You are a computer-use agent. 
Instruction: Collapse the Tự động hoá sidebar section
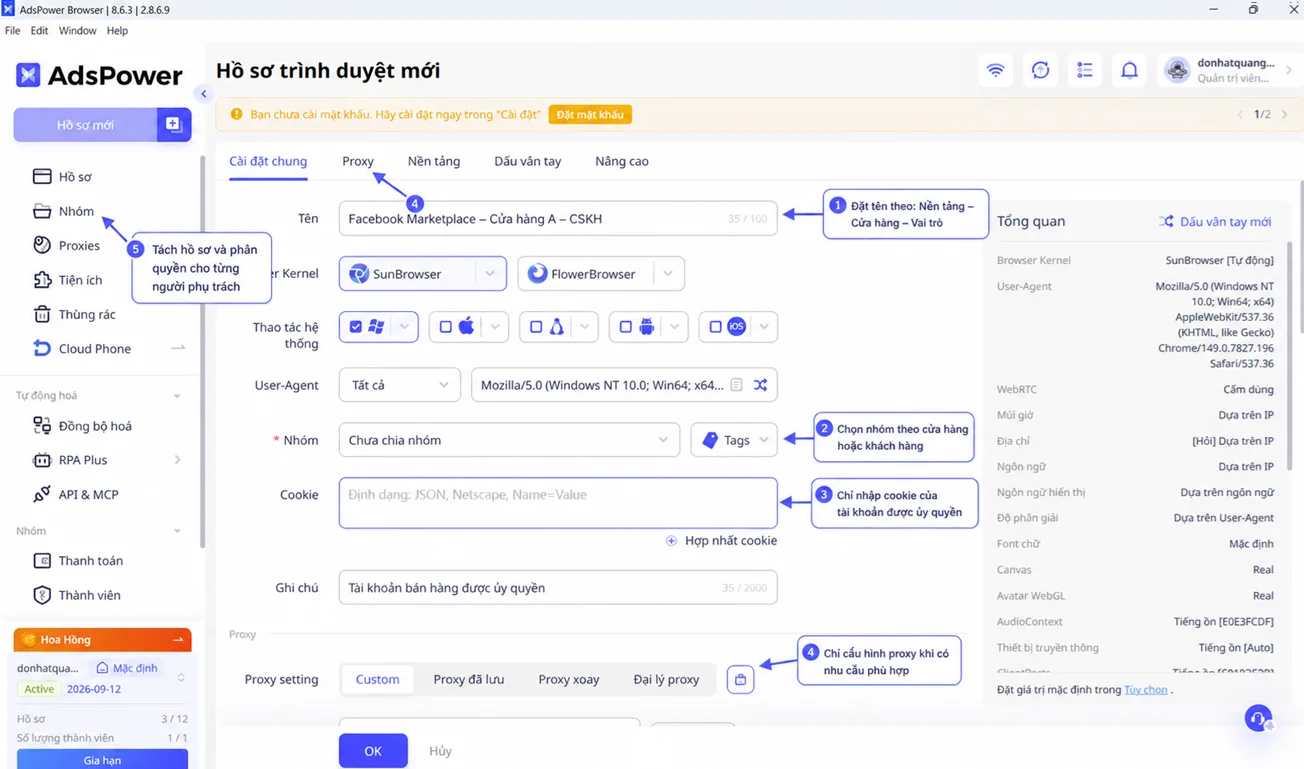(177, 396)
